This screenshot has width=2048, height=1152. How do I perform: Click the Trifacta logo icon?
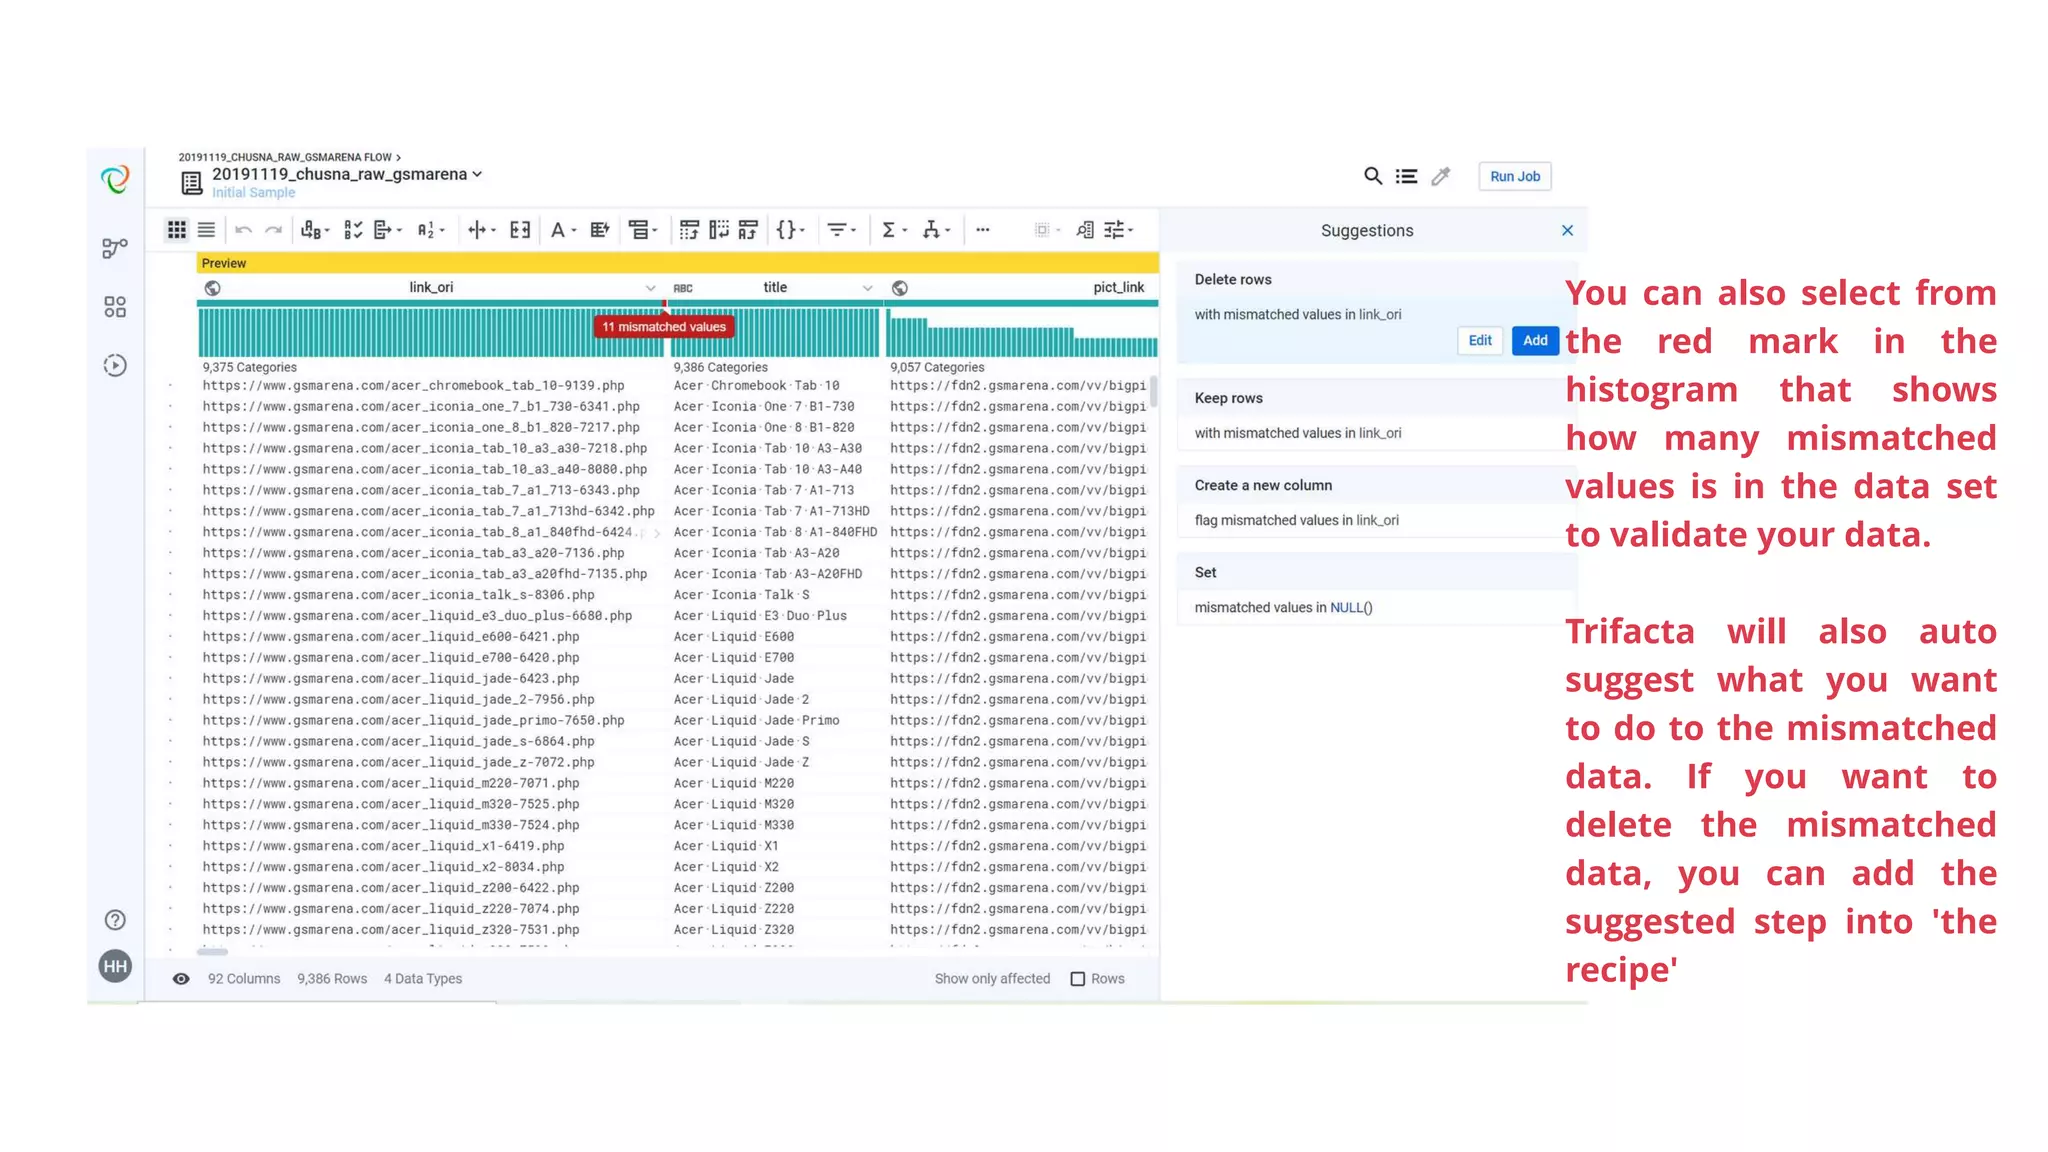115,180
